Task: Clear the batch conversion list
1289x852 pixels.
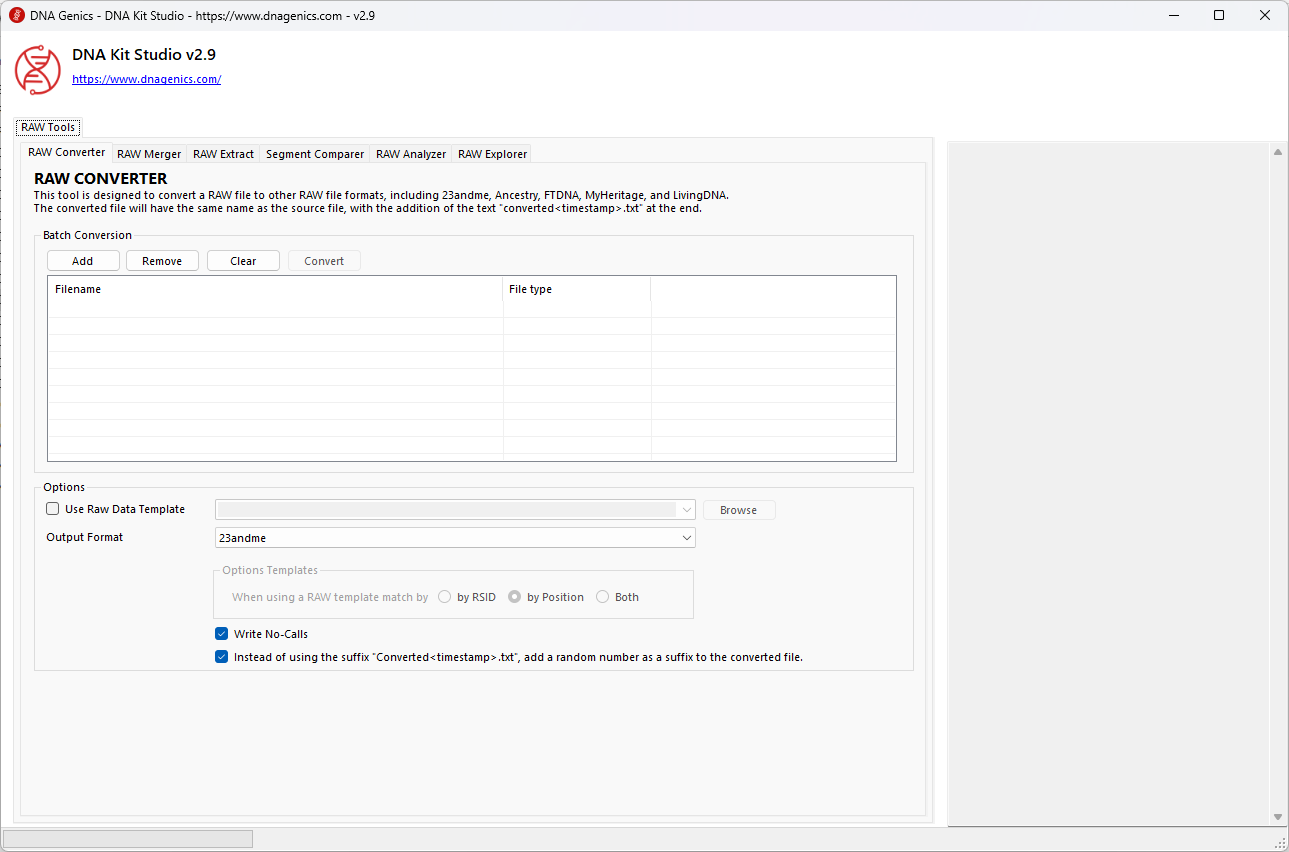Action: pyautogui.click(x=243, y=261)
